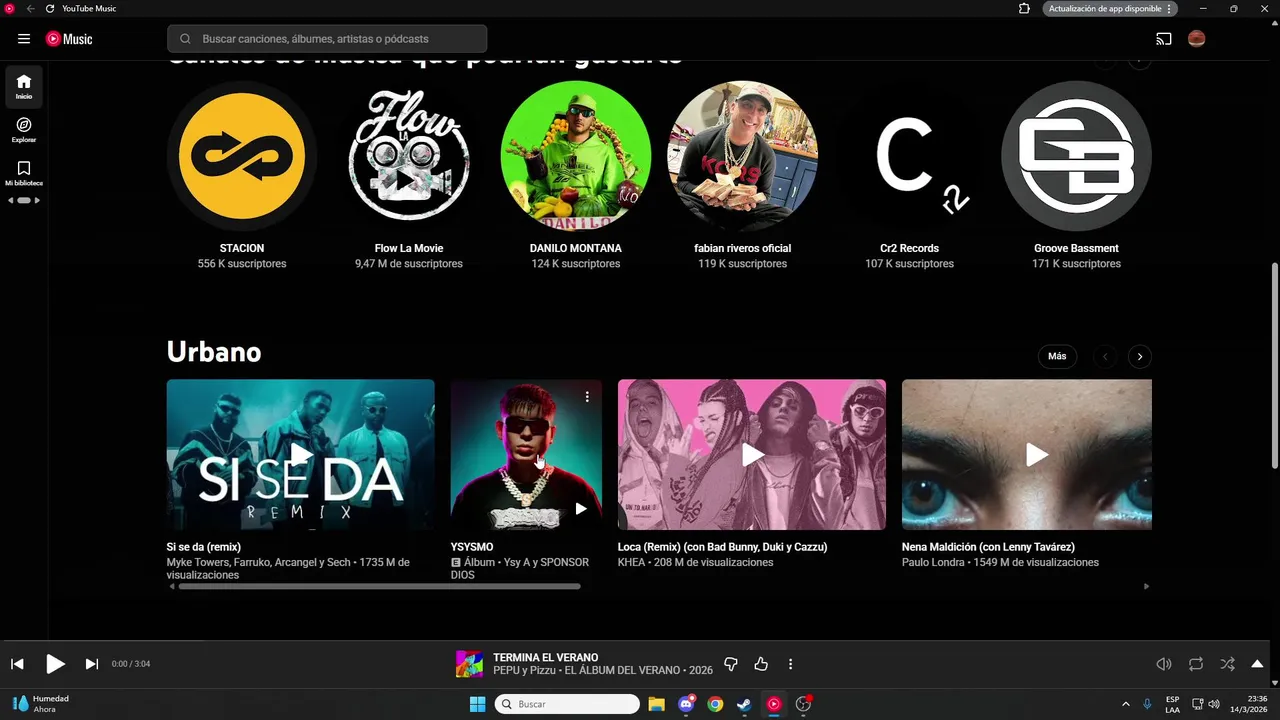Go to Inicio in the sidebar

(24, 86)
